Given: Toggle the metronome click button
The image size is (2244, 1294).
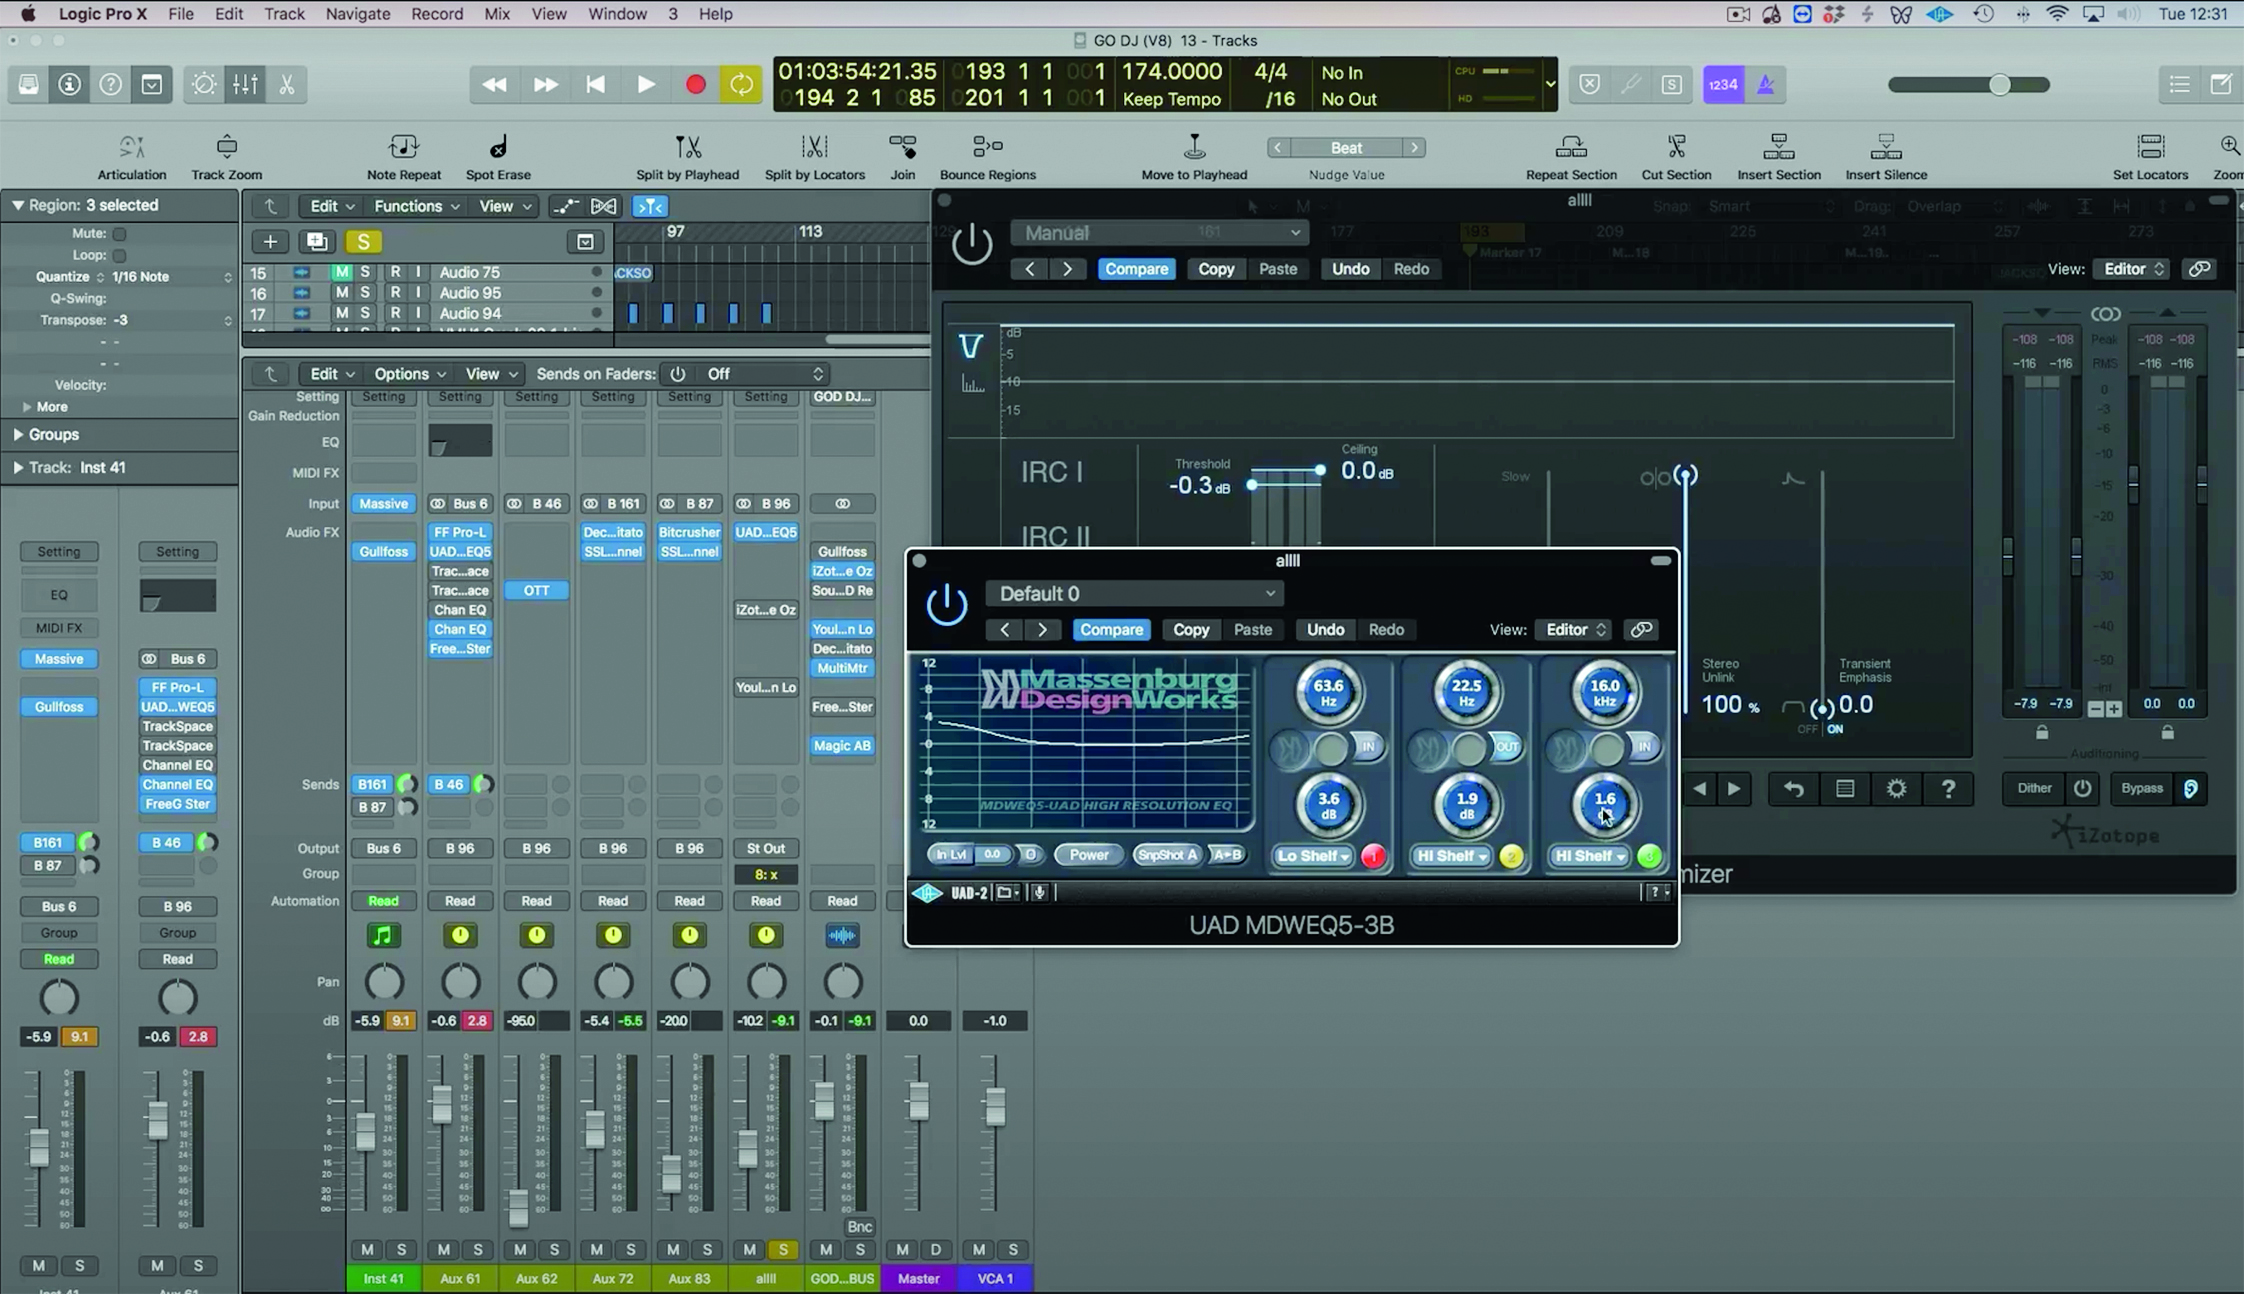Looking at the screenshot, I should (x=1766, y=85).
